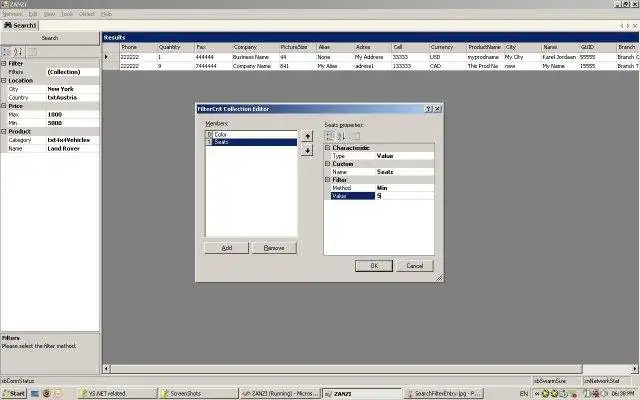
Task: Click the Filters (Collection) property value
Action: (72, 72)
